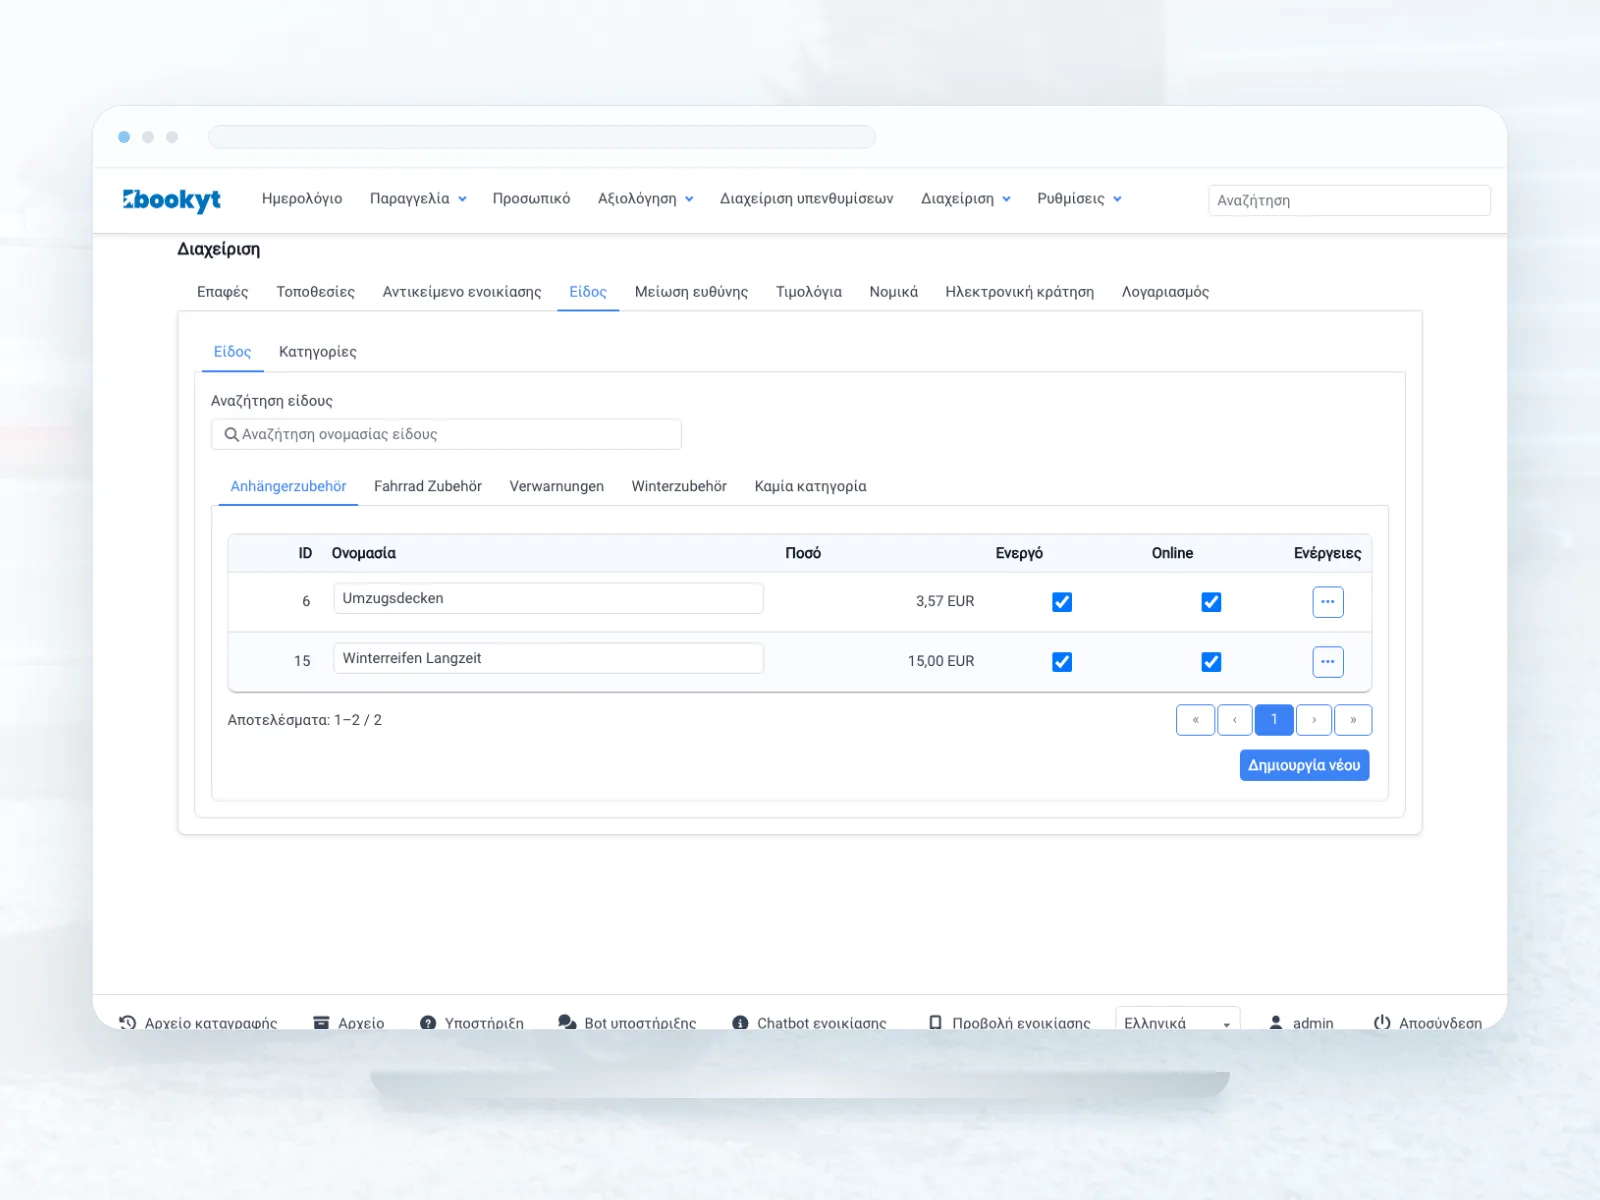The height and width of the screenshot is (1200, 1600).
Task: Click the Chatbot ενοικίασης info icon
Action: tap(740, 1022)
